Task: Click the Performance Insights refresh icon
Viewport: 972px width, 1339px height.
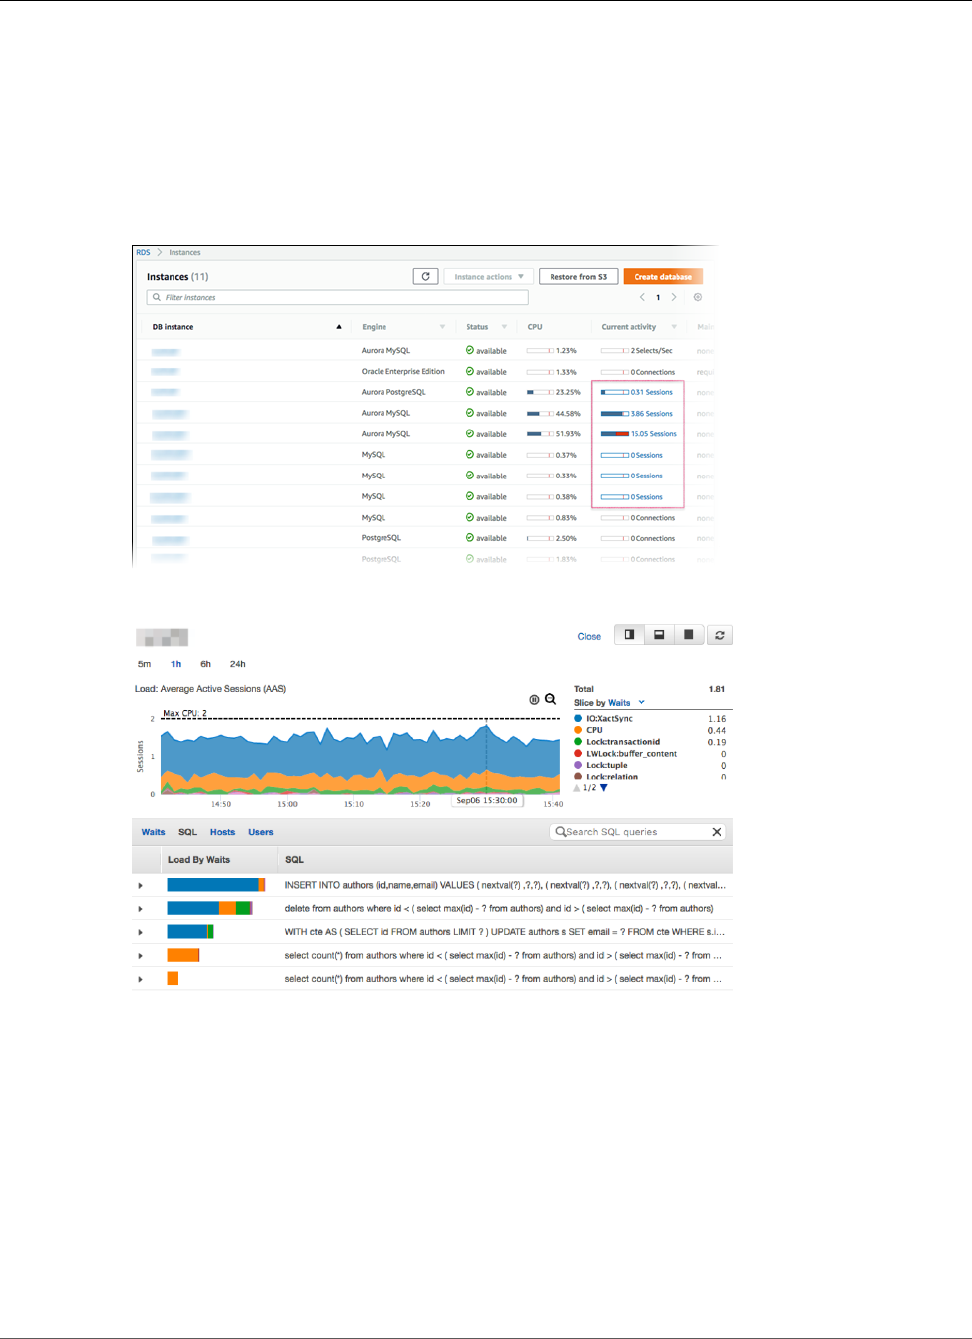Action: pos(720,635)
